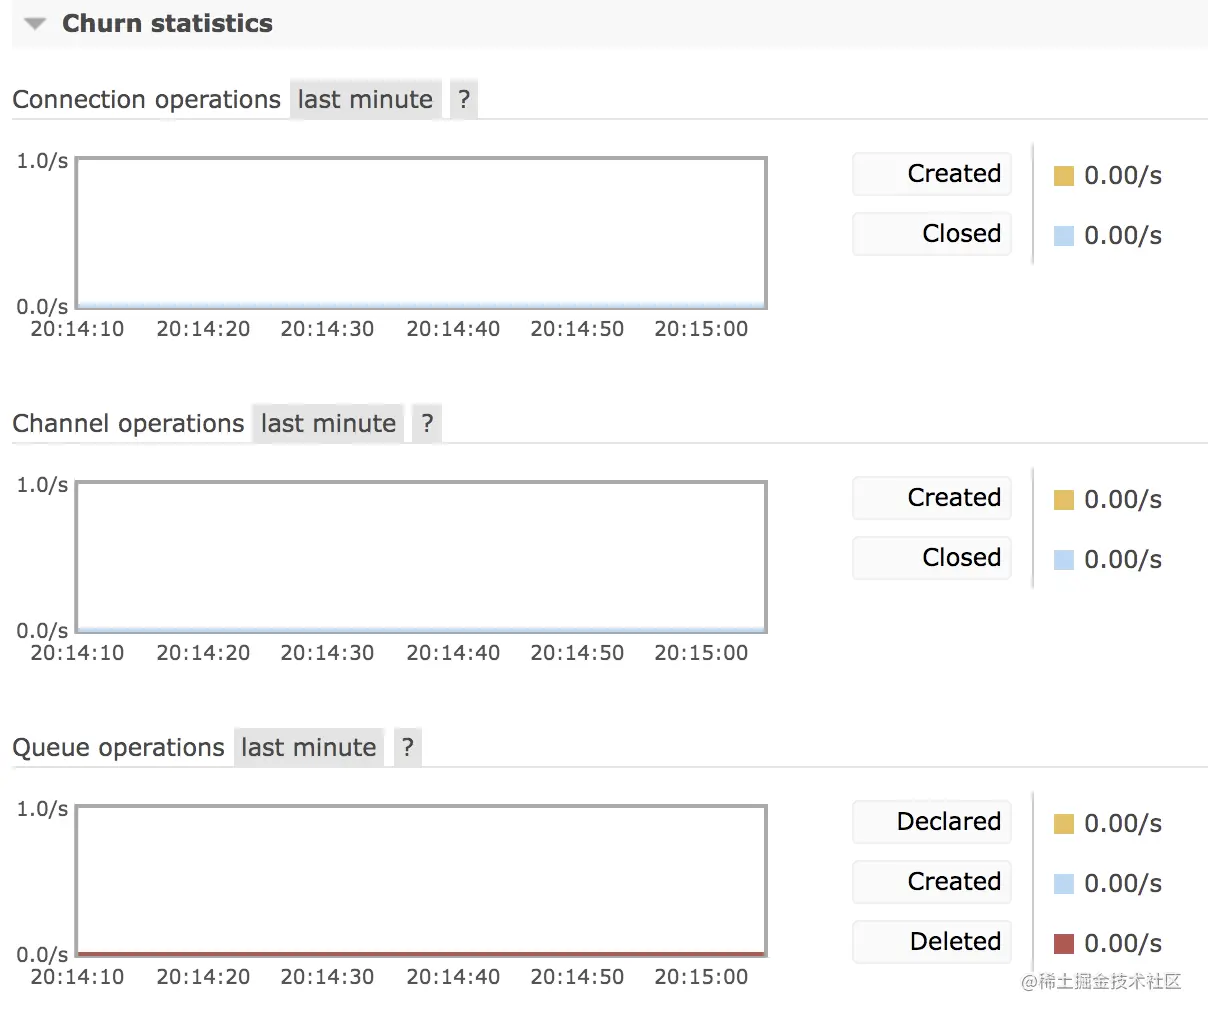Collapse the Churn statistics section triangle
The image size is (1208, 1018).
(35, 24)
